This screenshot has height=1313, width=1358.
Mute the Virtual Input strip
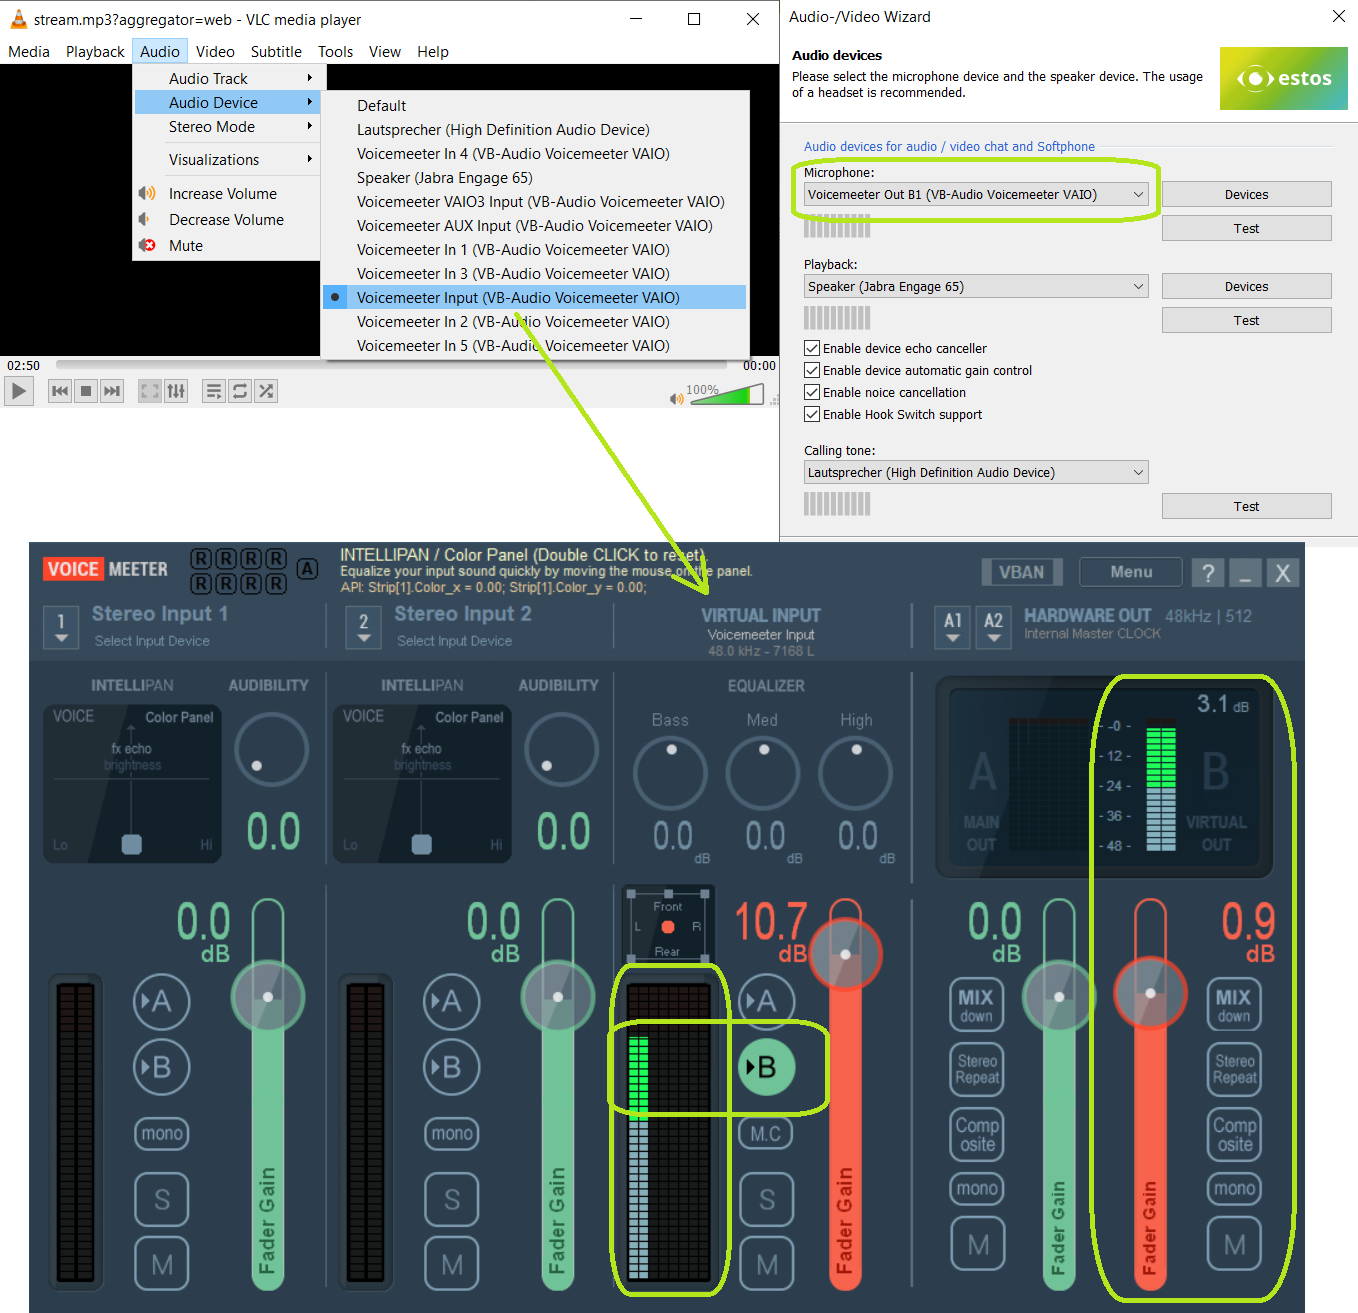[x=766, y=1264]
